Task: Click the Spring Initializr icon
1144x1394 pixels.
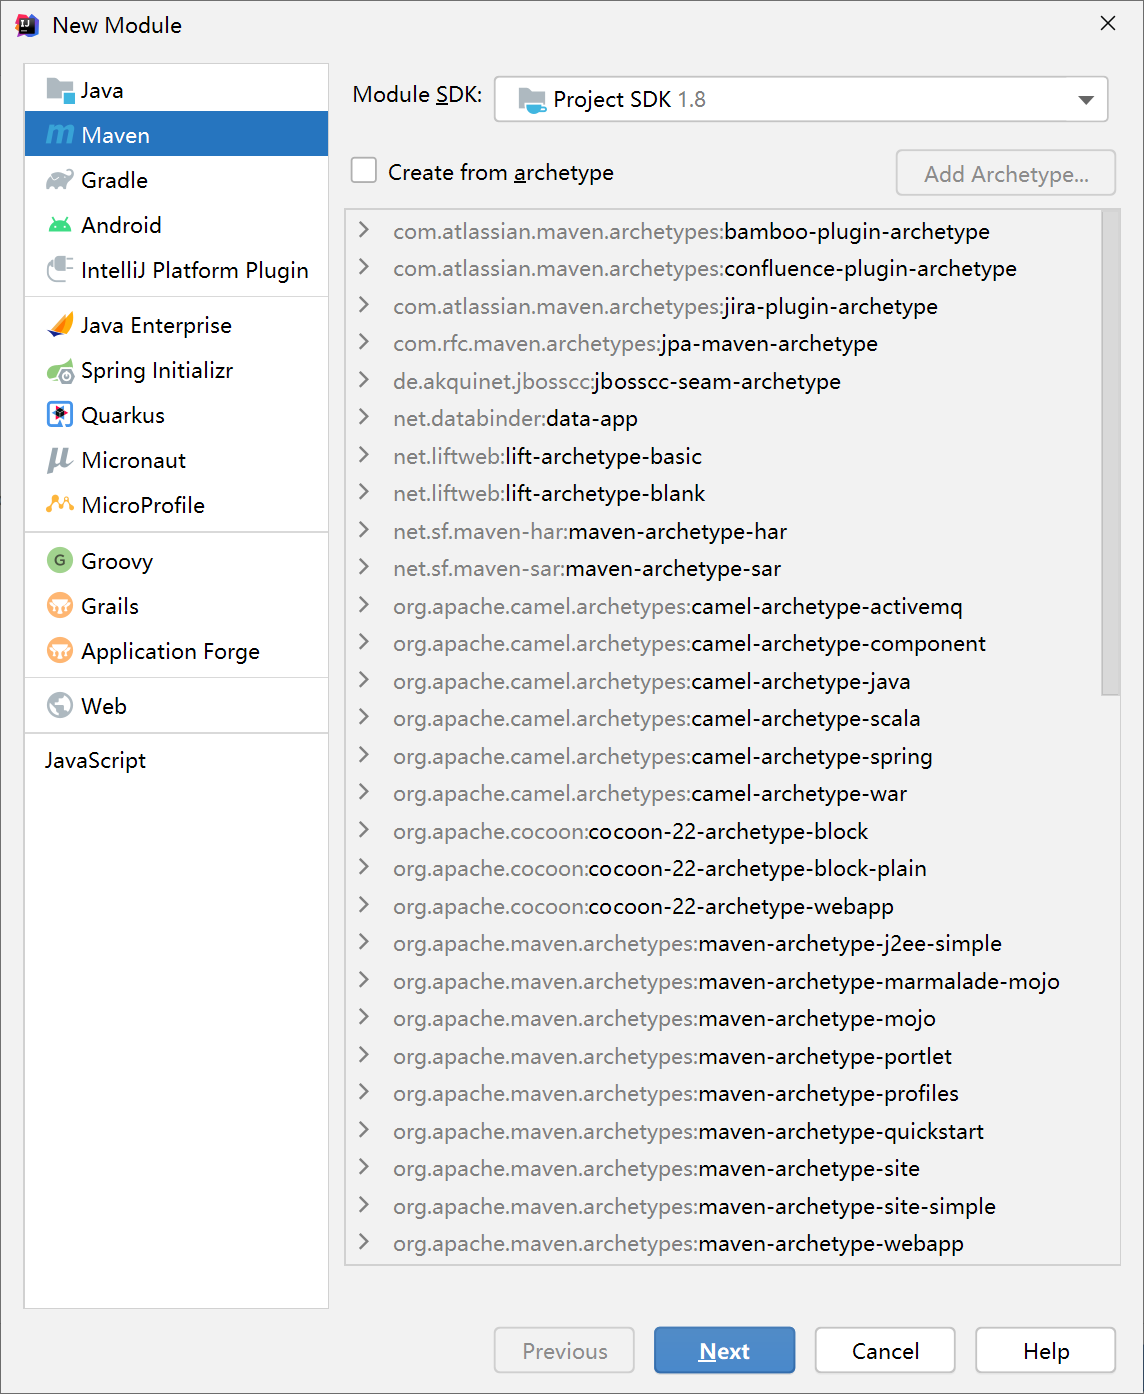Action: pos(60,371)
